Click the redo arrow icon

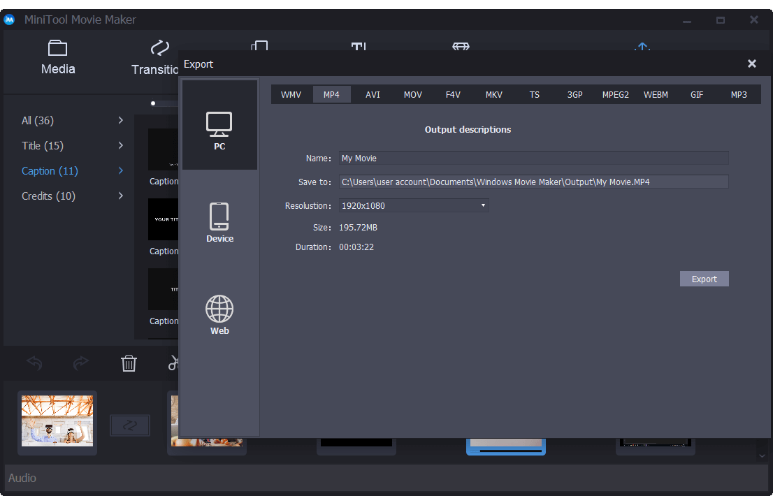(81, 363)
